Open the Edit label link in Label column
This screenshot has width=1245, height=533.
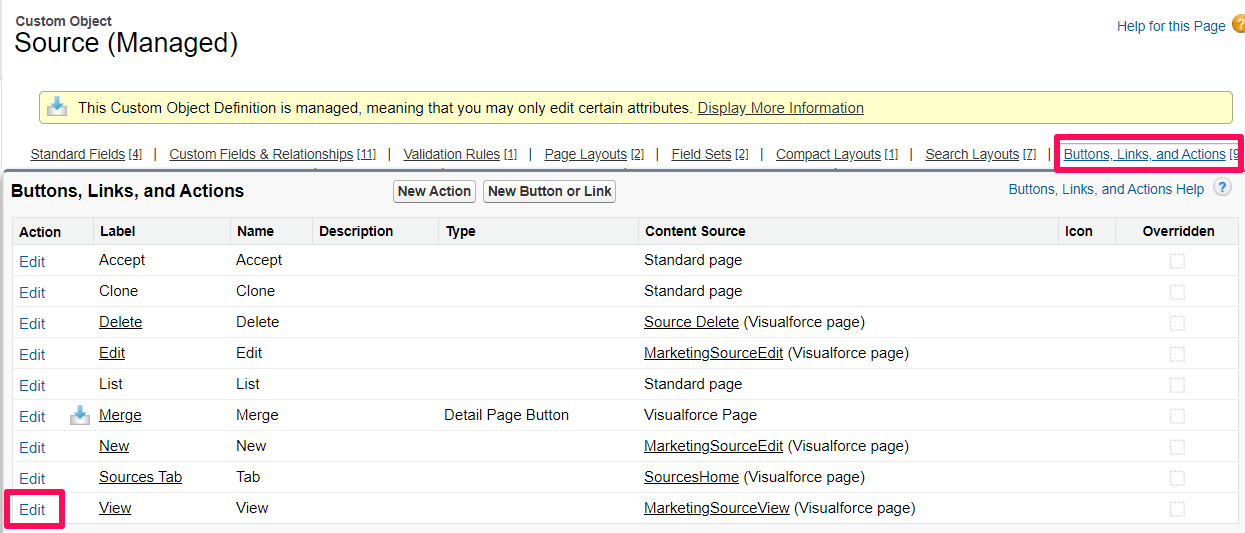(x=112, y=353)
